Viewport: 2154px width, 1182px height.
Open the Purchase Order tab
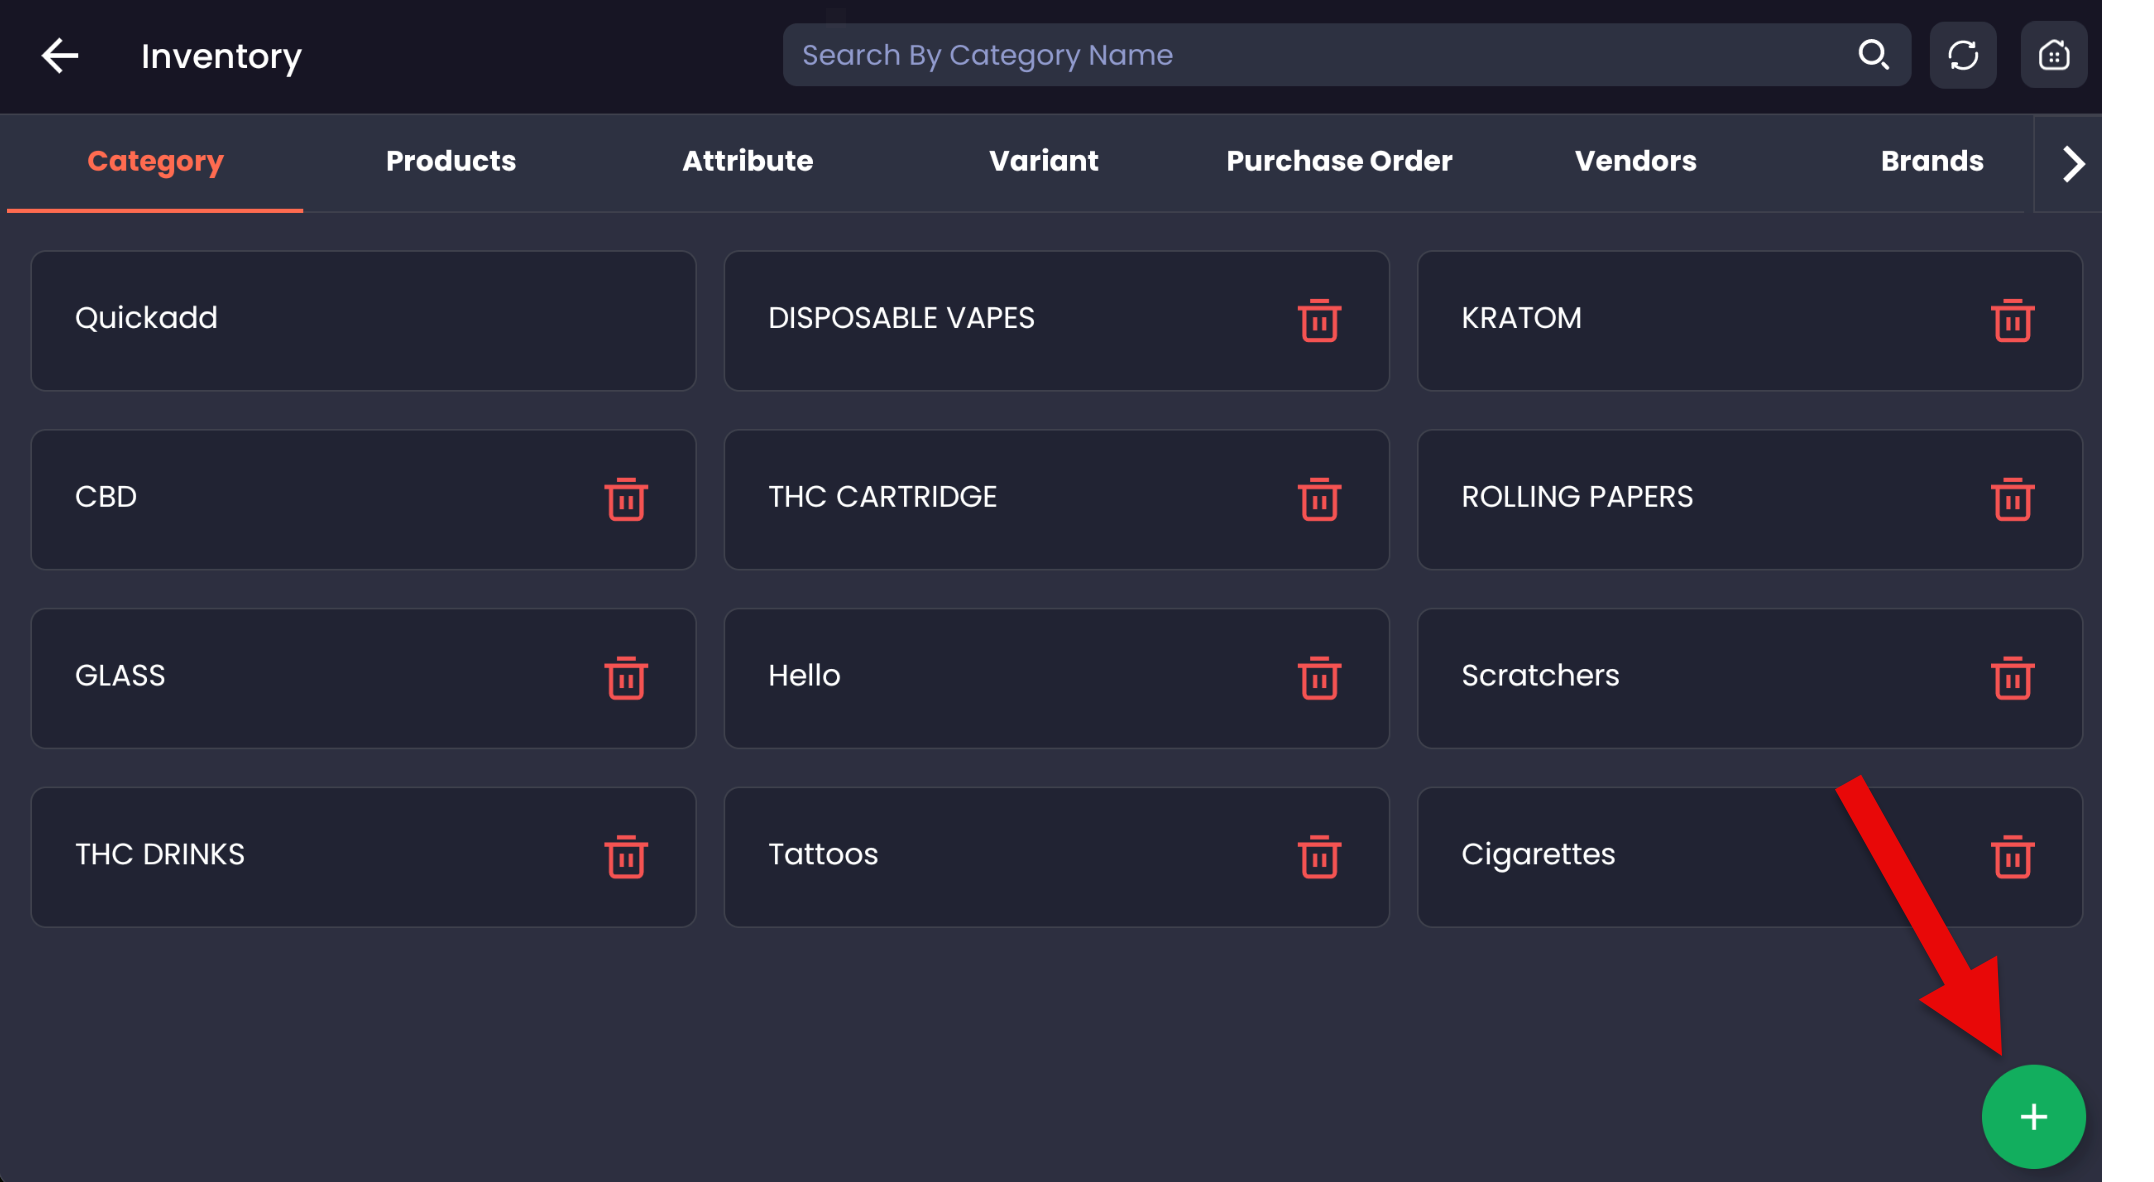tap(1339, 161)
